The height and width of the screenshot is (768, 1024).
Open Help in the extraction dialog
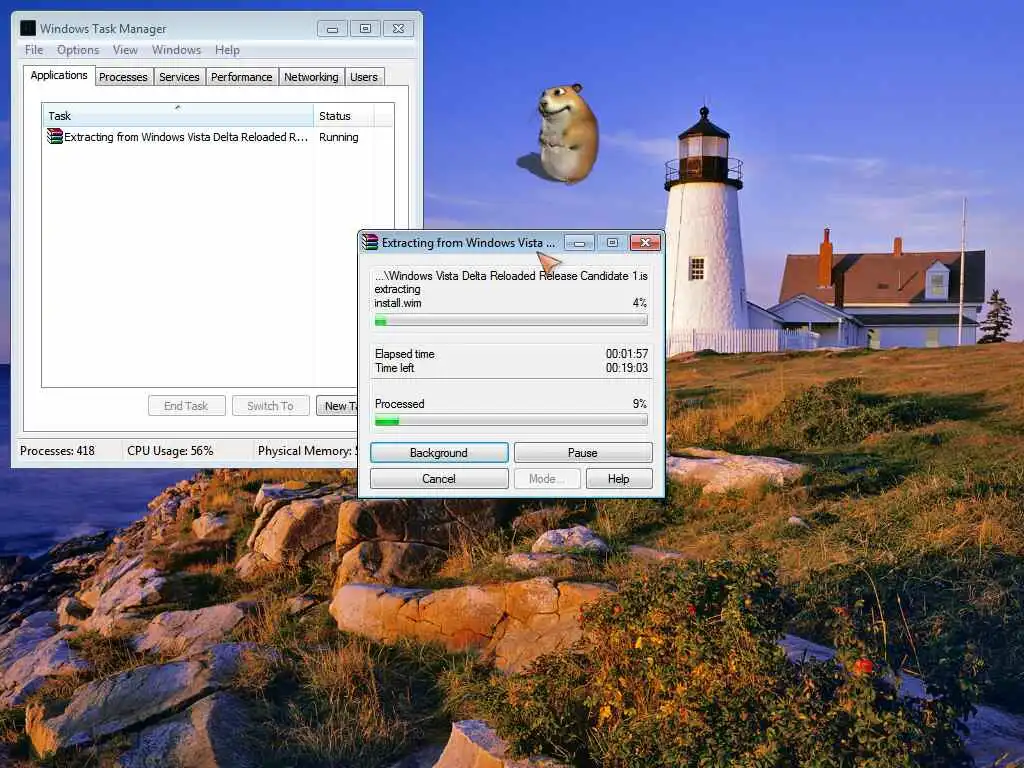618,479
